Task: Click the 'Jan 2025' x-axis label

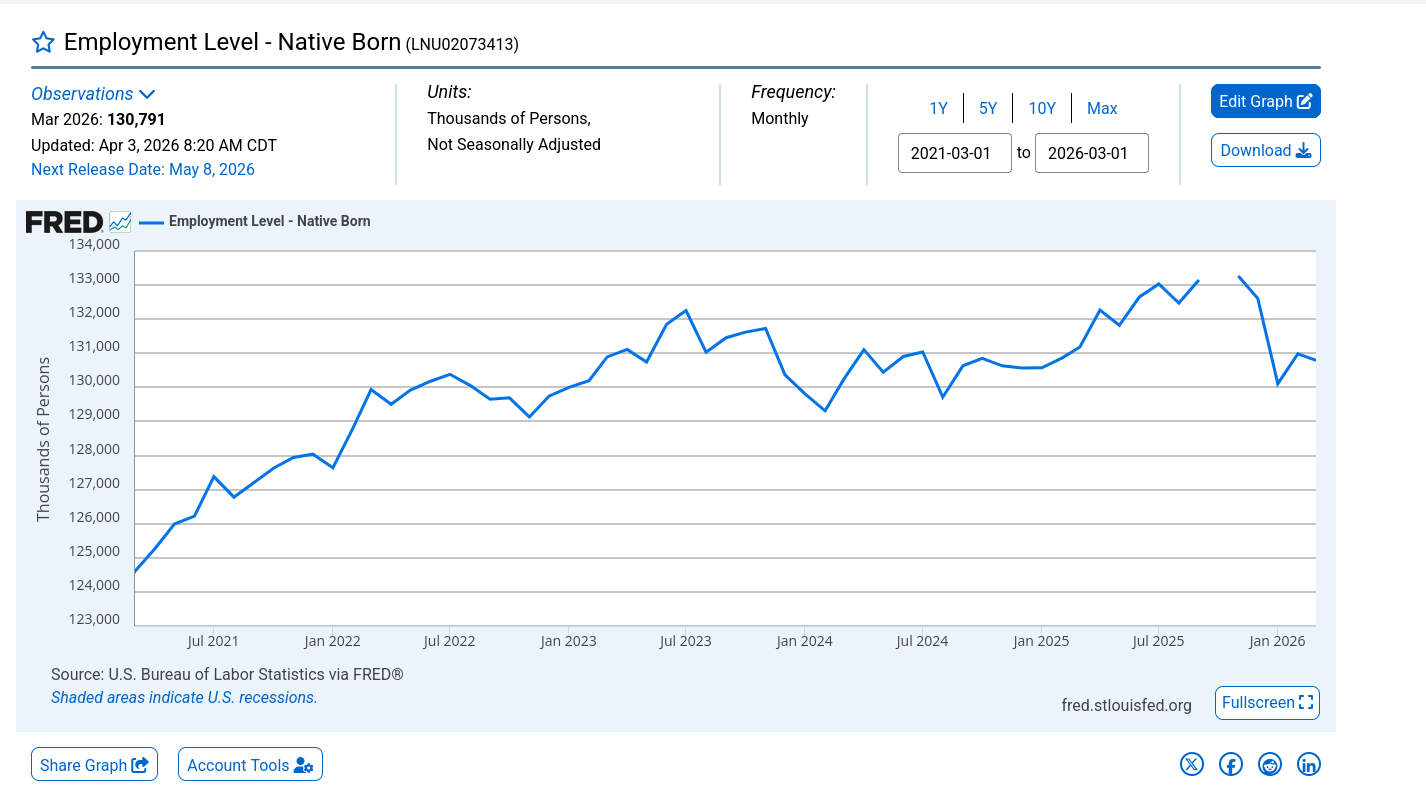Action: [1041, 641]
